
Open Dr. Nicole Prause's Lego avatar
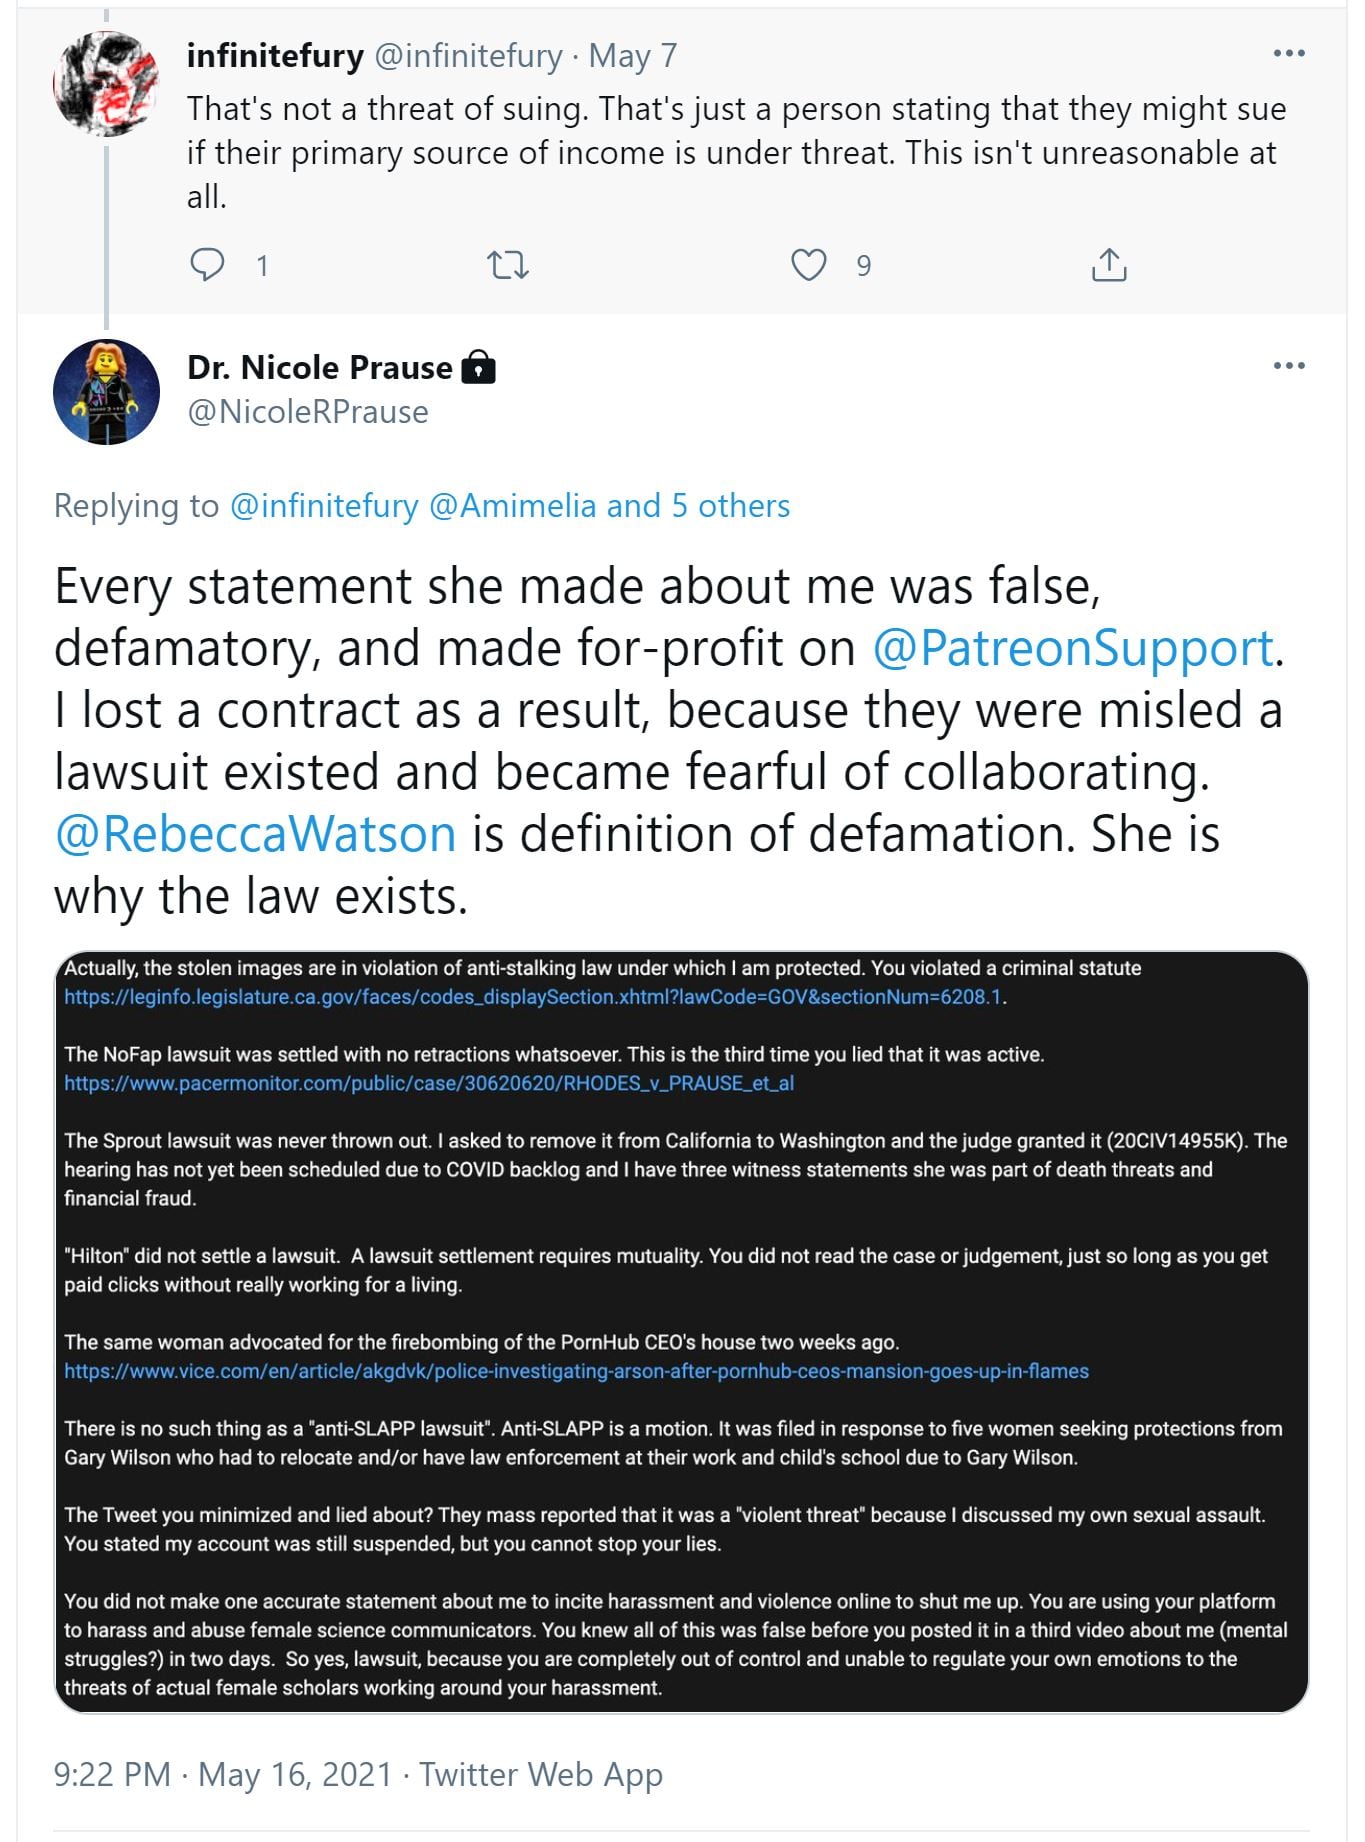tap(106, 392)
